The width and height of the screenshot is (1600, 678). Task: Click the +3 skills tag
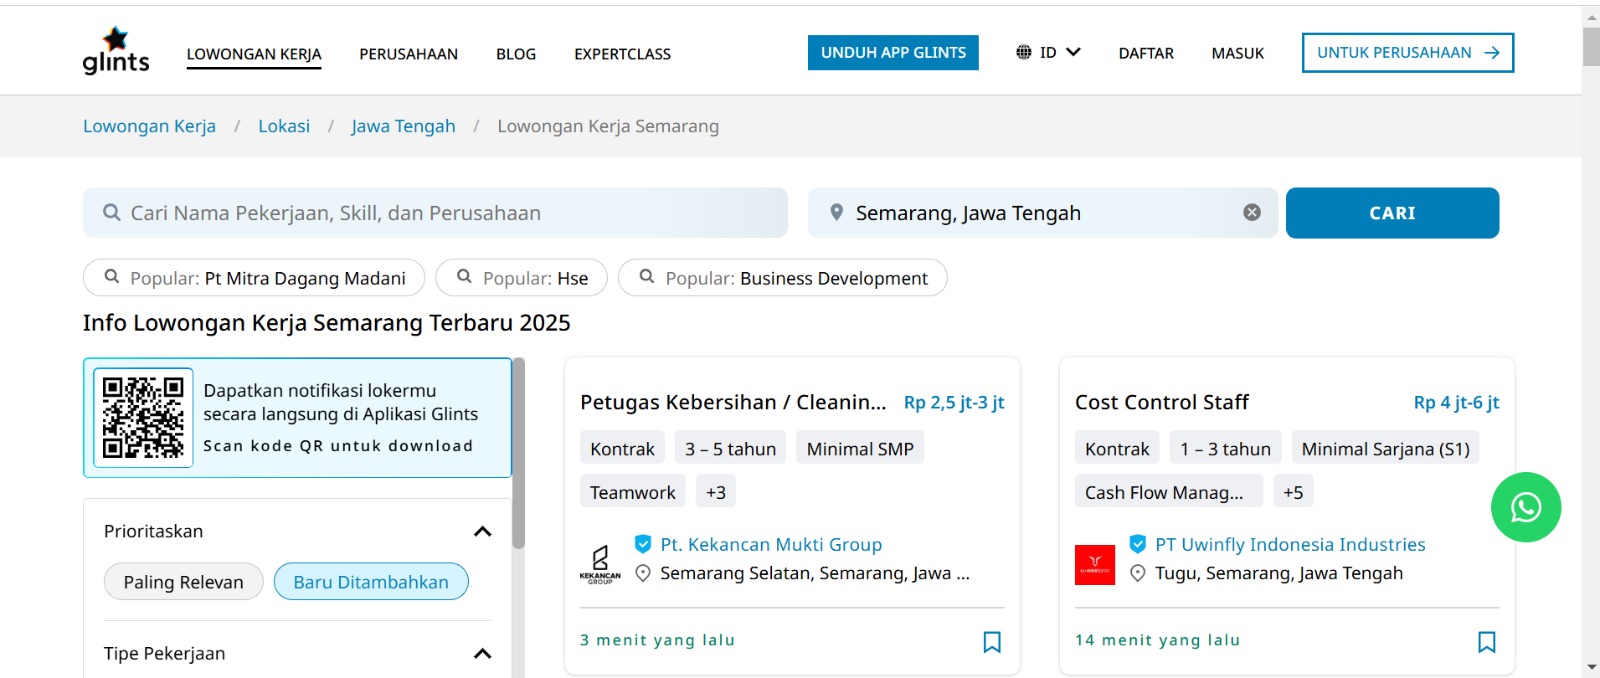pyautogui.click(x=716, y=492)
